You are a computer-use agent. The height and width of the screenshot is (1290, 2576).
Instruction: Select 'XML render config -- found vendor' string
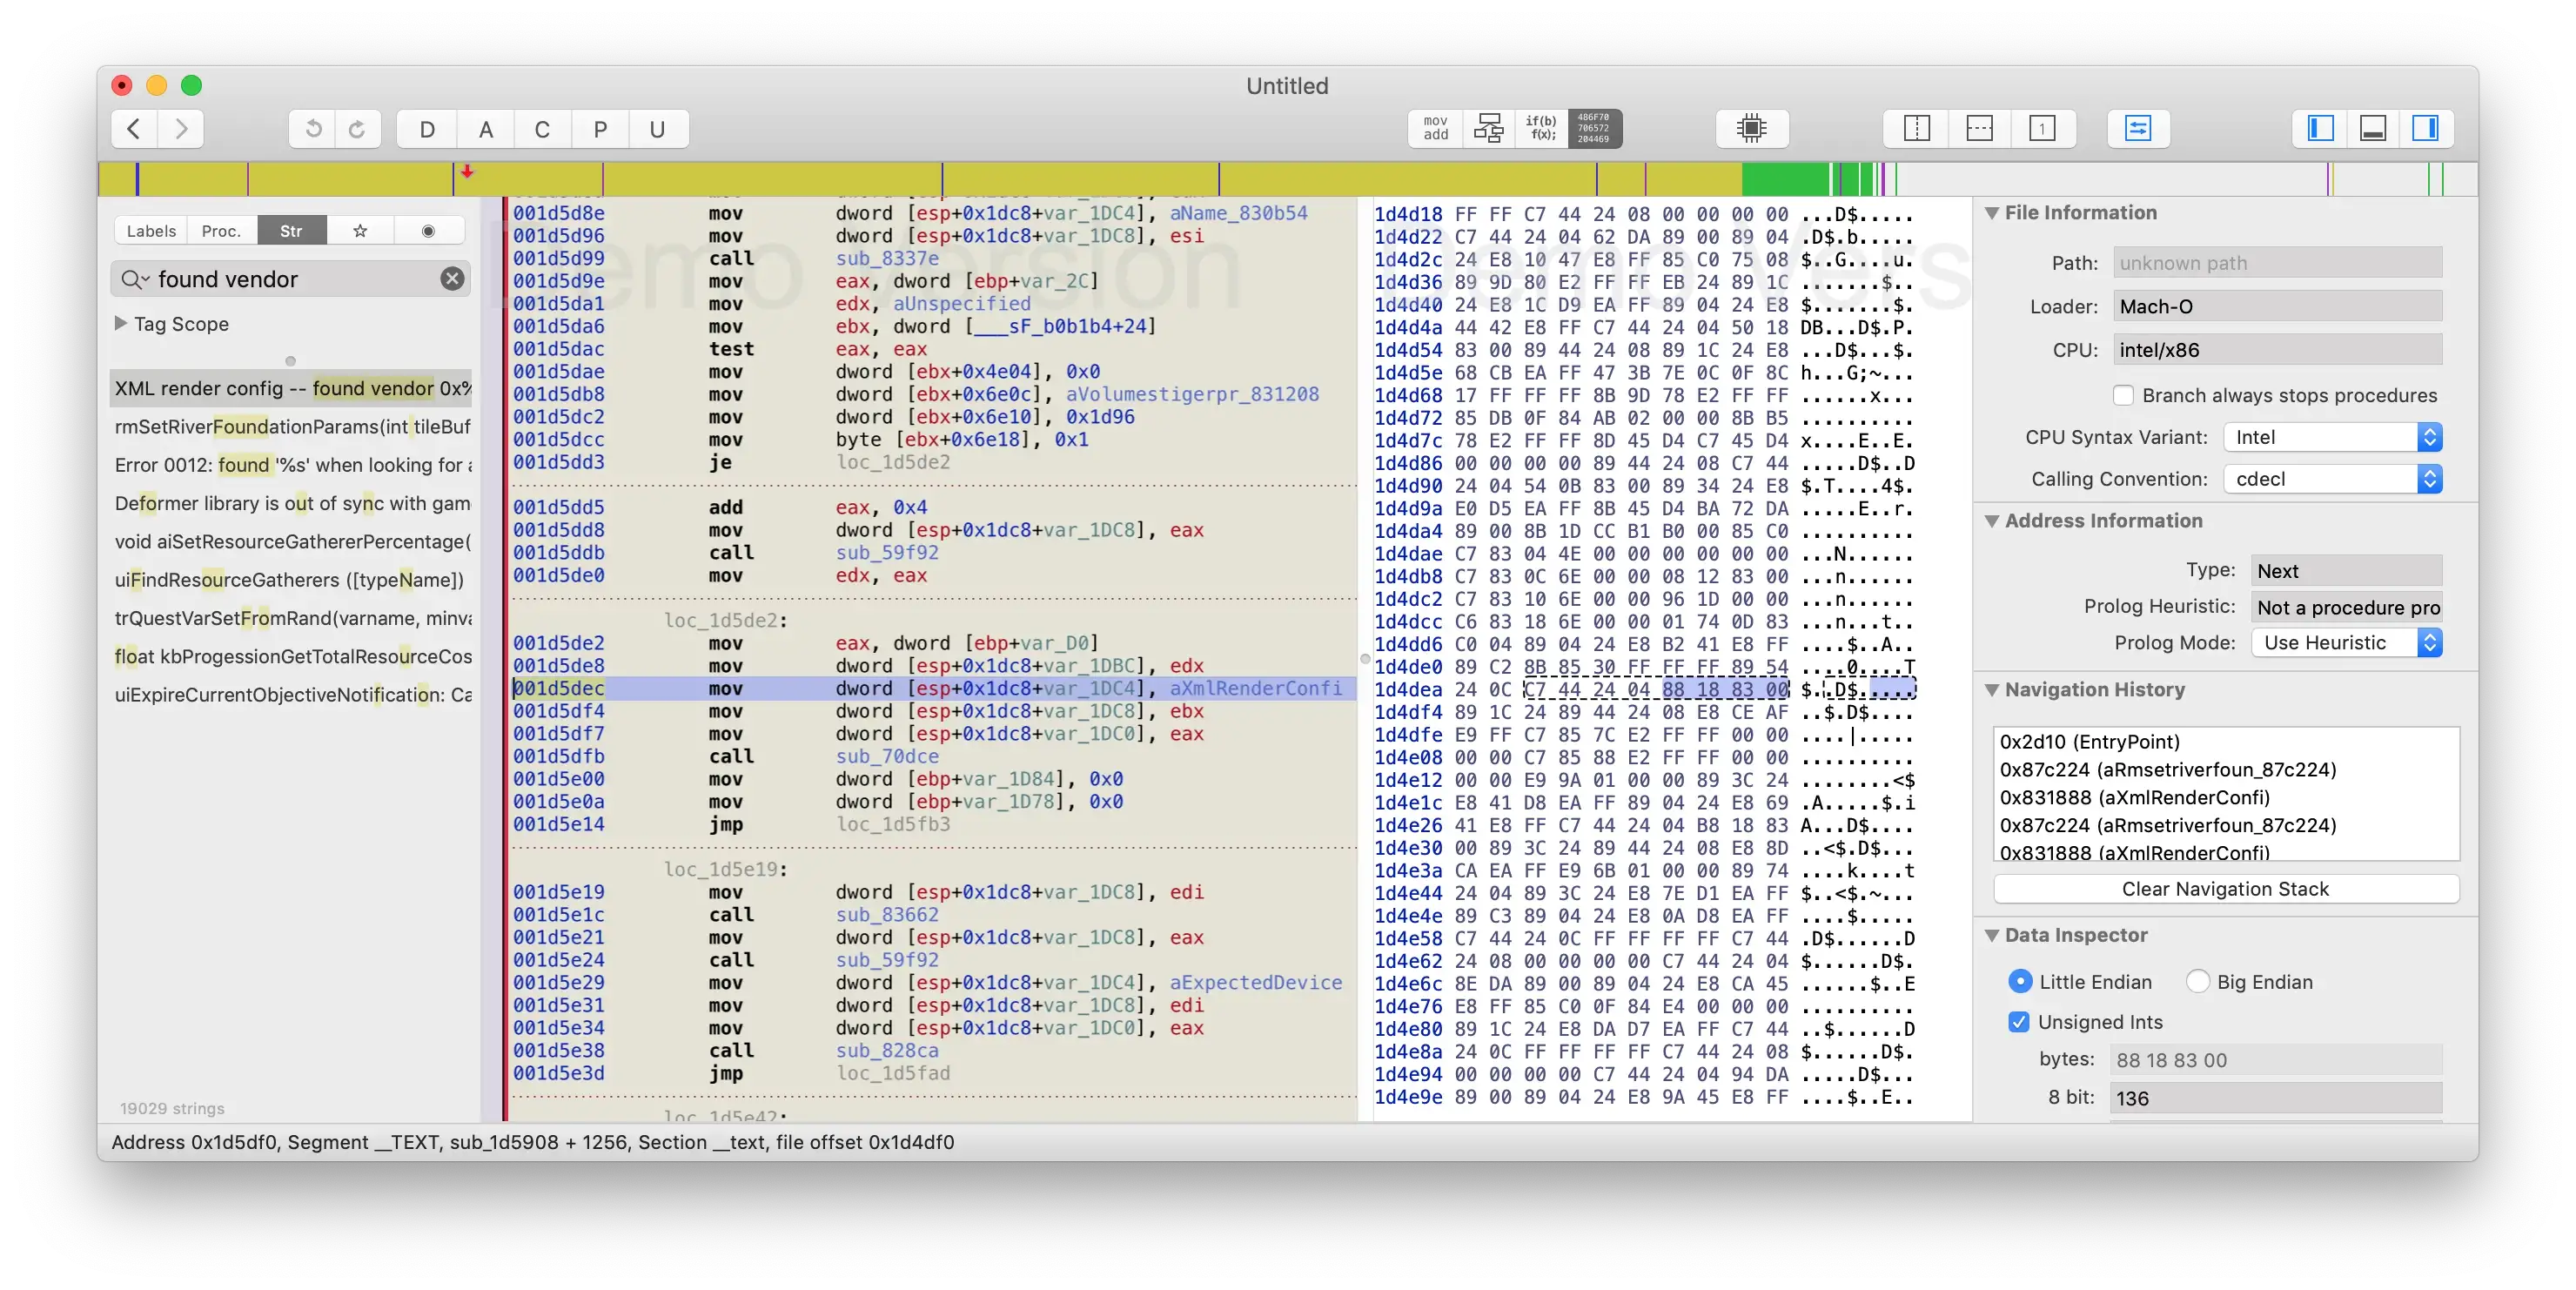click(x=291, y=388)
